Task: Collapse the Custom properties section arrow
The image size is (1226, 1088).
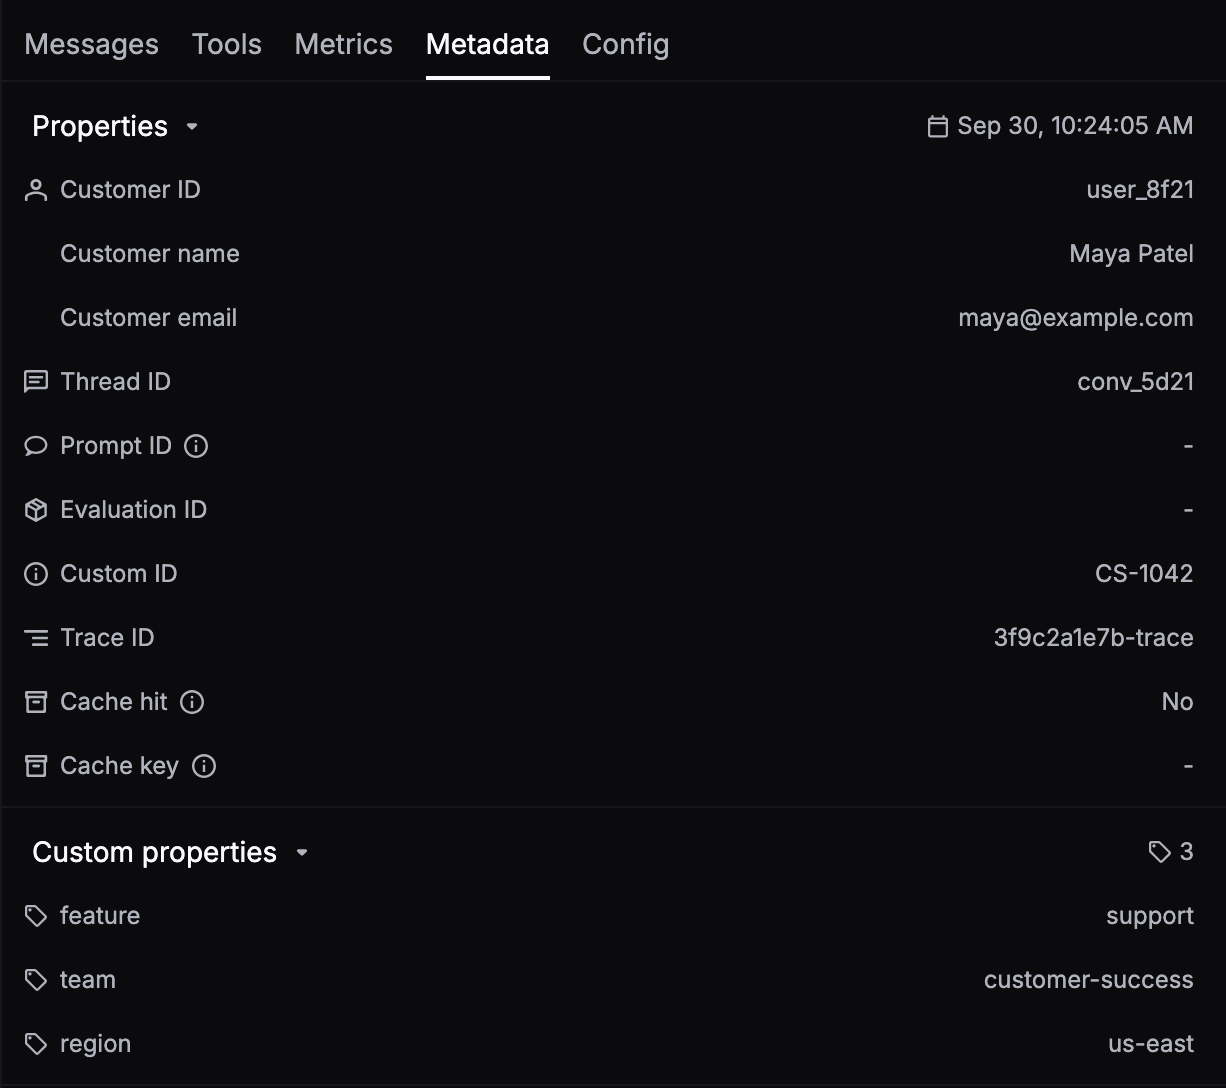Action: [302, 853]
